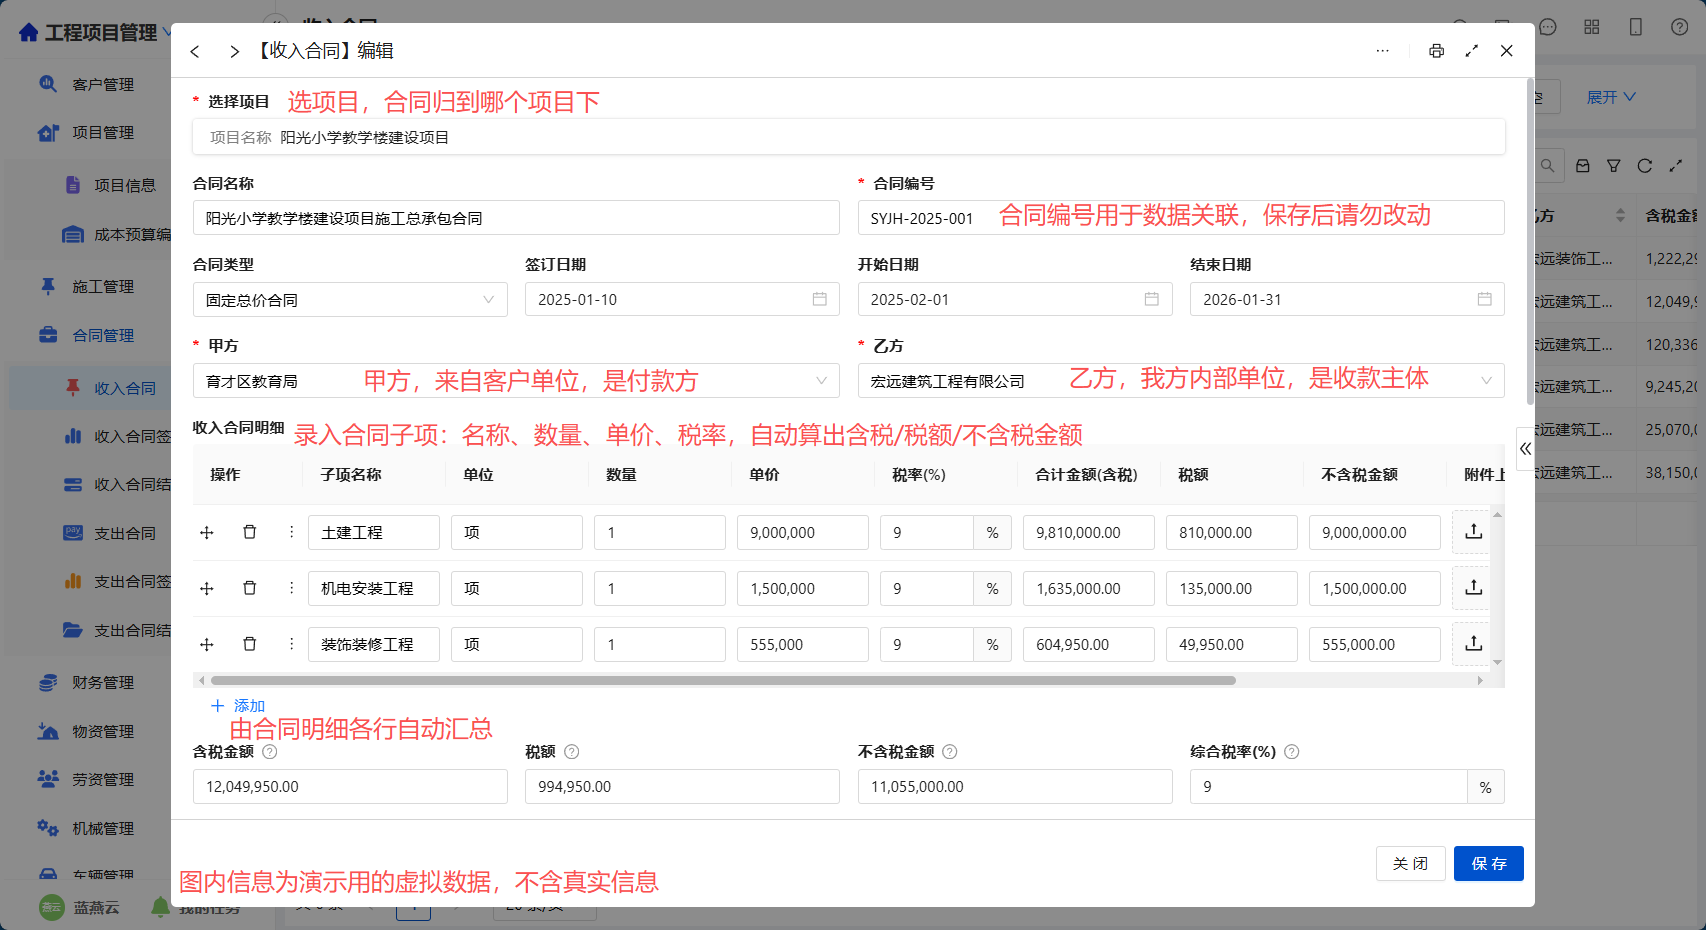Viewport: 1706px width, 930px height.
Task: Go to next record arrow in dialog header
Action: coord(234,51)
